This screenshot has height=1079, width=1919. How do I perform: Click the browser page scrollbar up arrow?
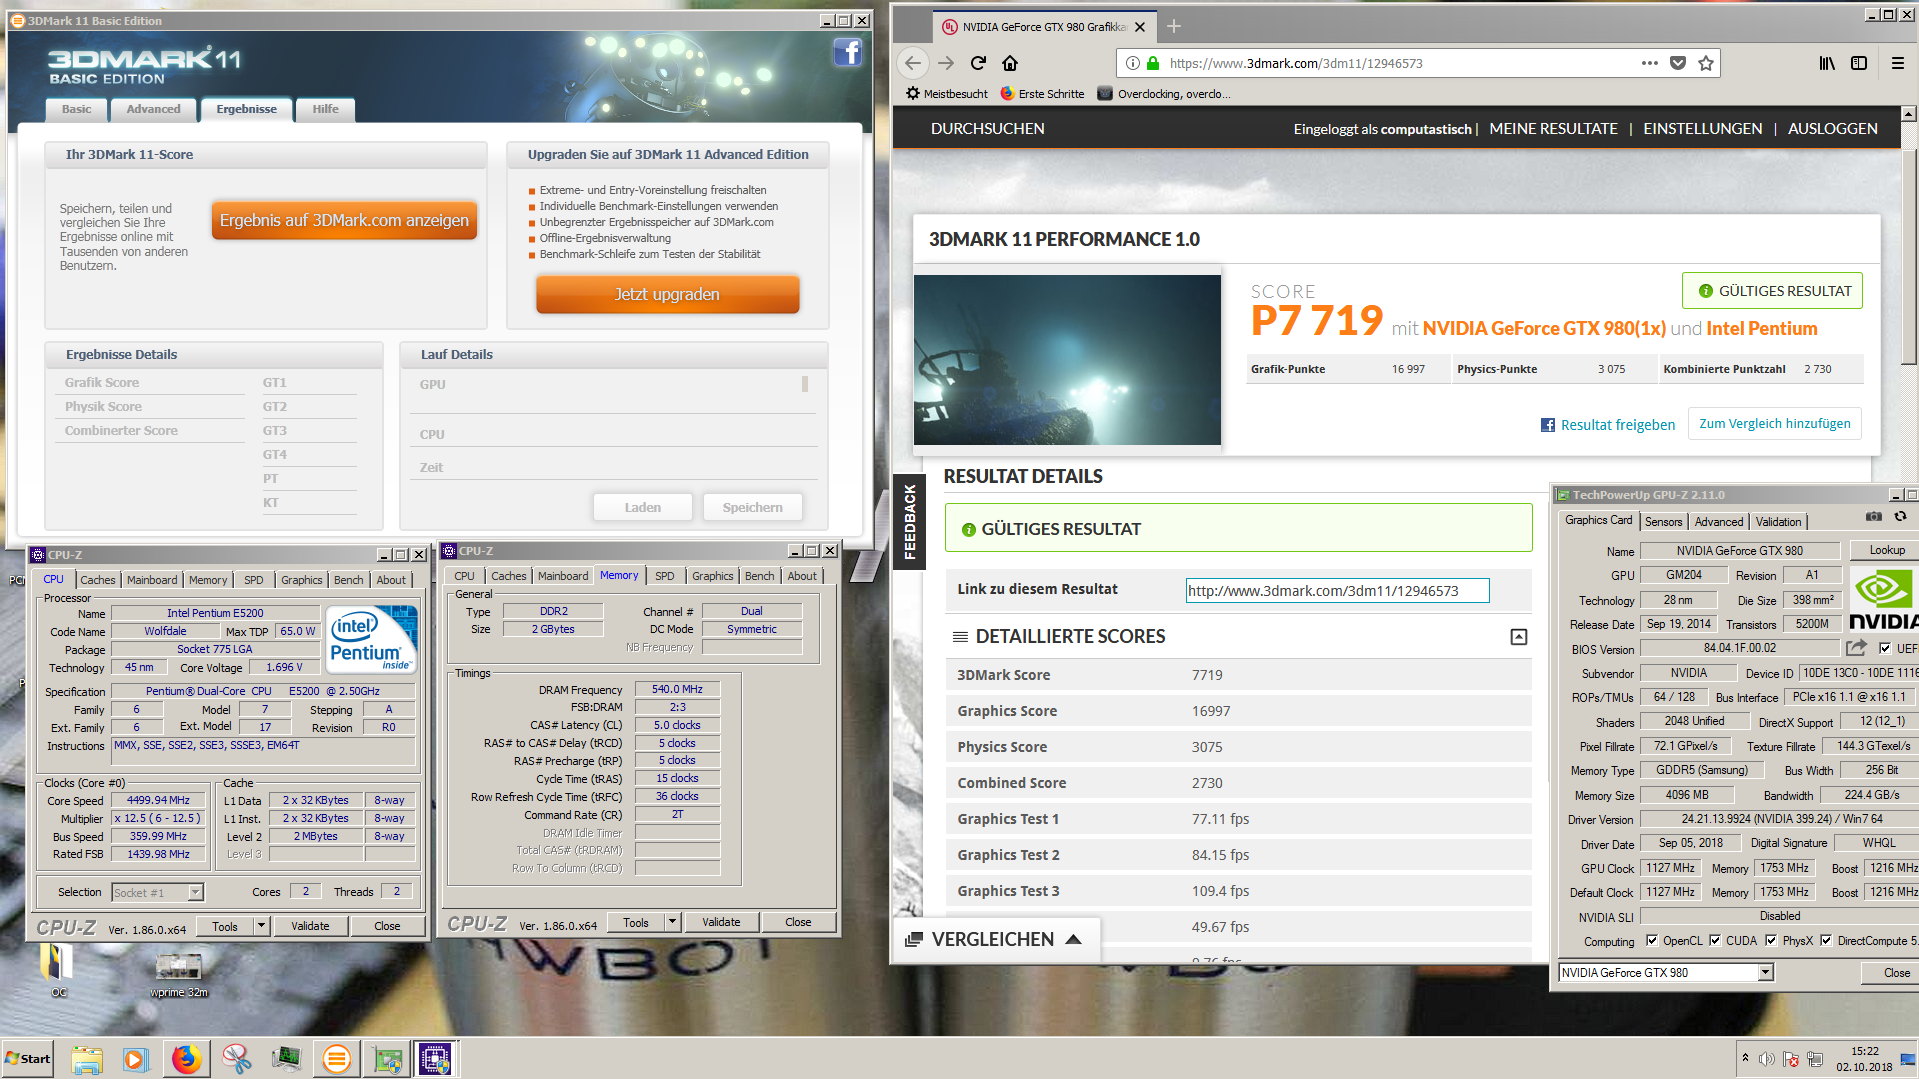tap(1908, 114)
